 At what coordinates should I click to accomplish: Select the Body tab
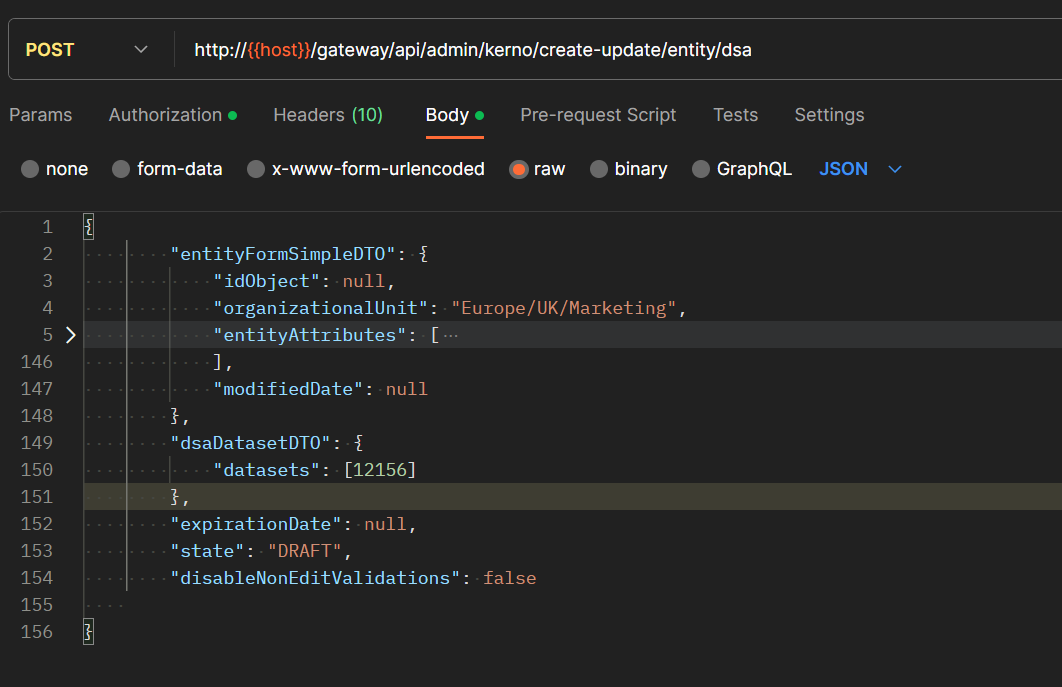click(447, 115)
